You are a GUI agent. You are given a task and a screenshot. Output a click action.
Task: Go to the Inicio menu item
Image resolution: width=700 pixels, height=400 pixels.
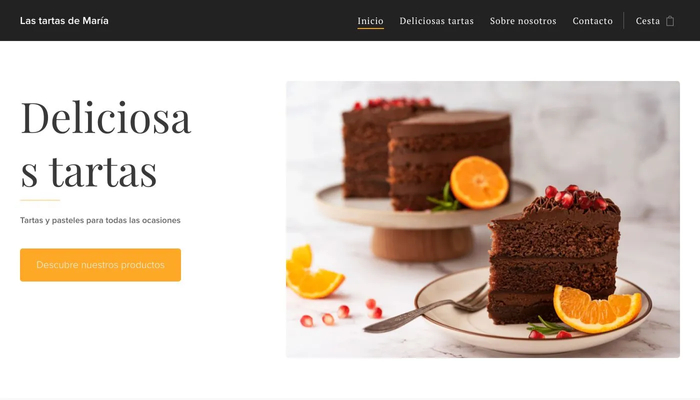(x=370, y=21)
